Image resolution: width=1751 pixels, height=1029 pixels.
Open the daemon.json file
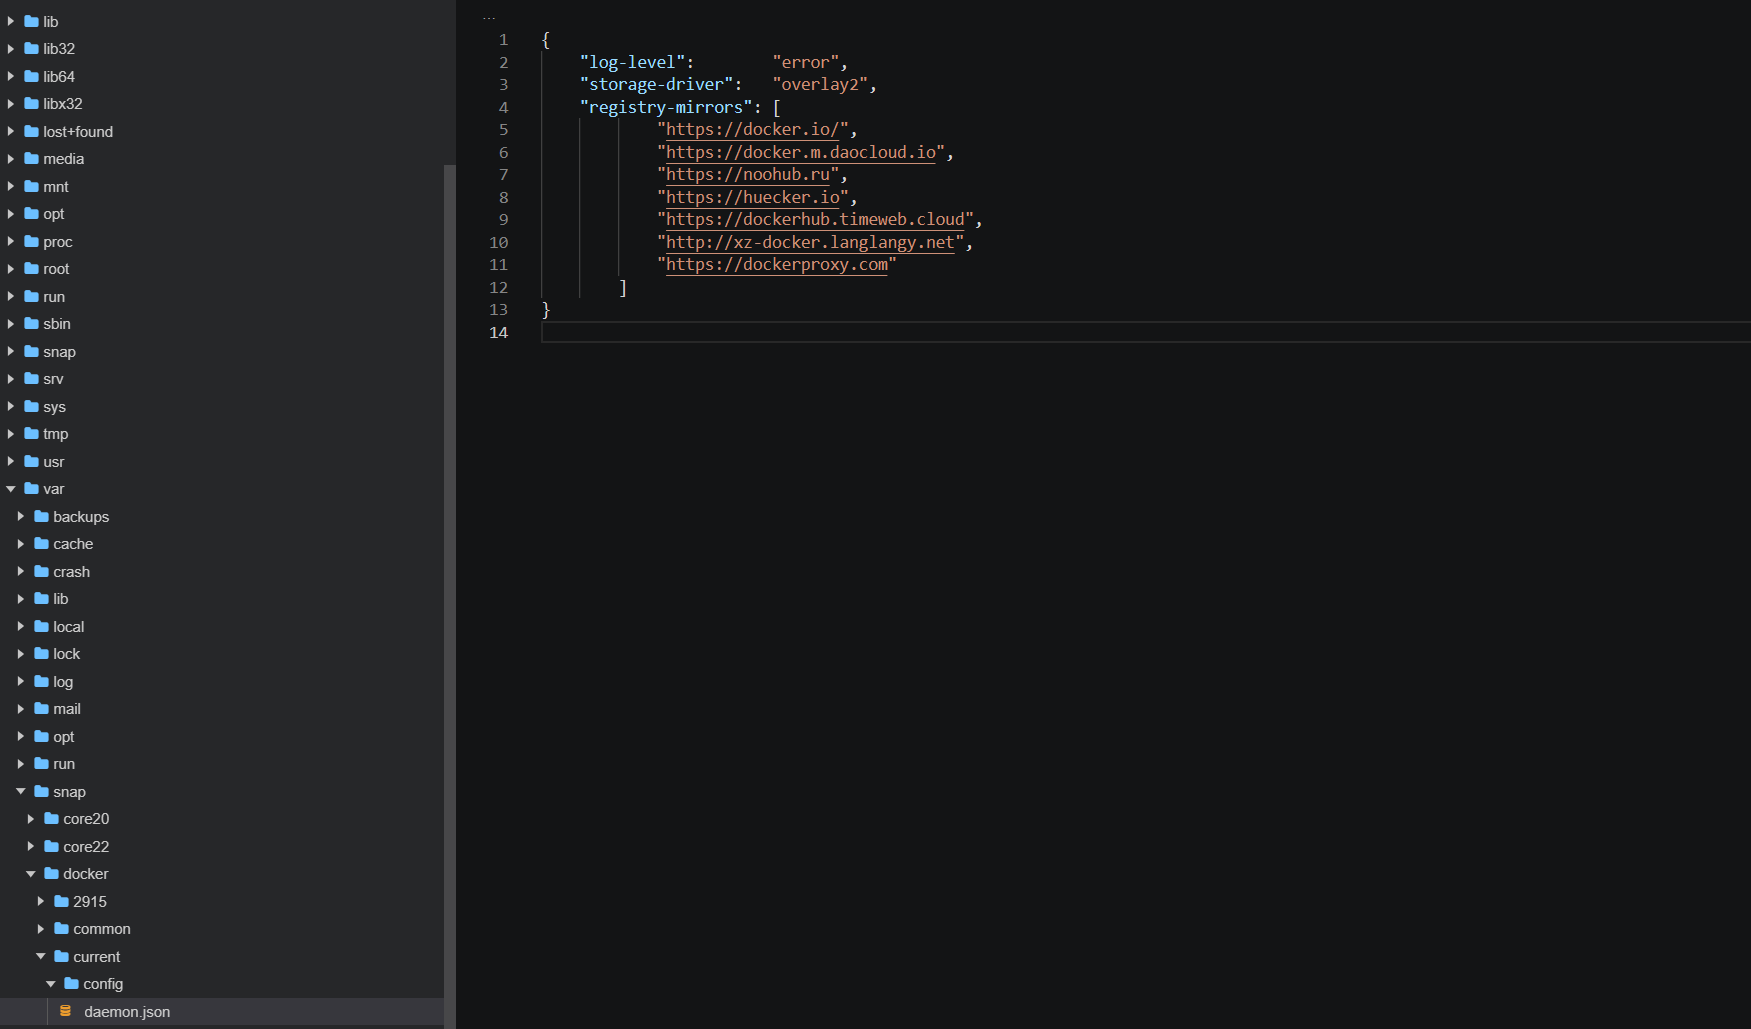click(x=127, y=1011)
